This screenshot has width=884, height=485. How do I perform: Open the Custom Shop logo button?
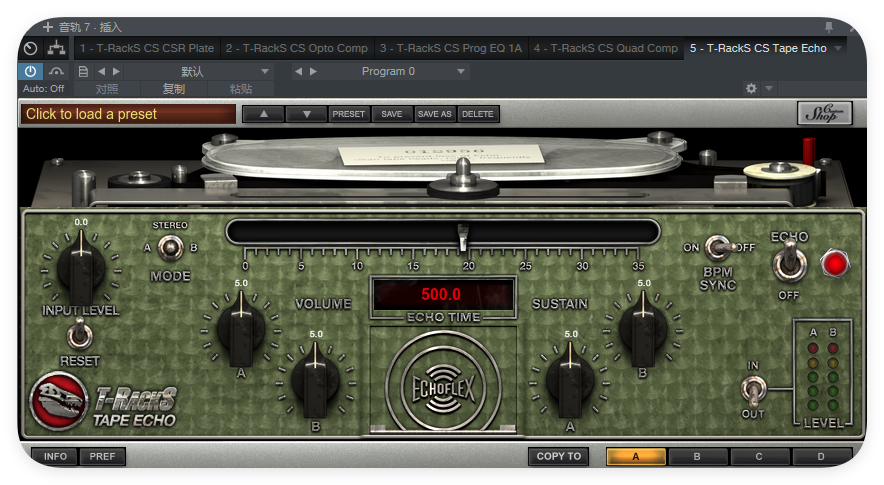click(x=824, y=113)
